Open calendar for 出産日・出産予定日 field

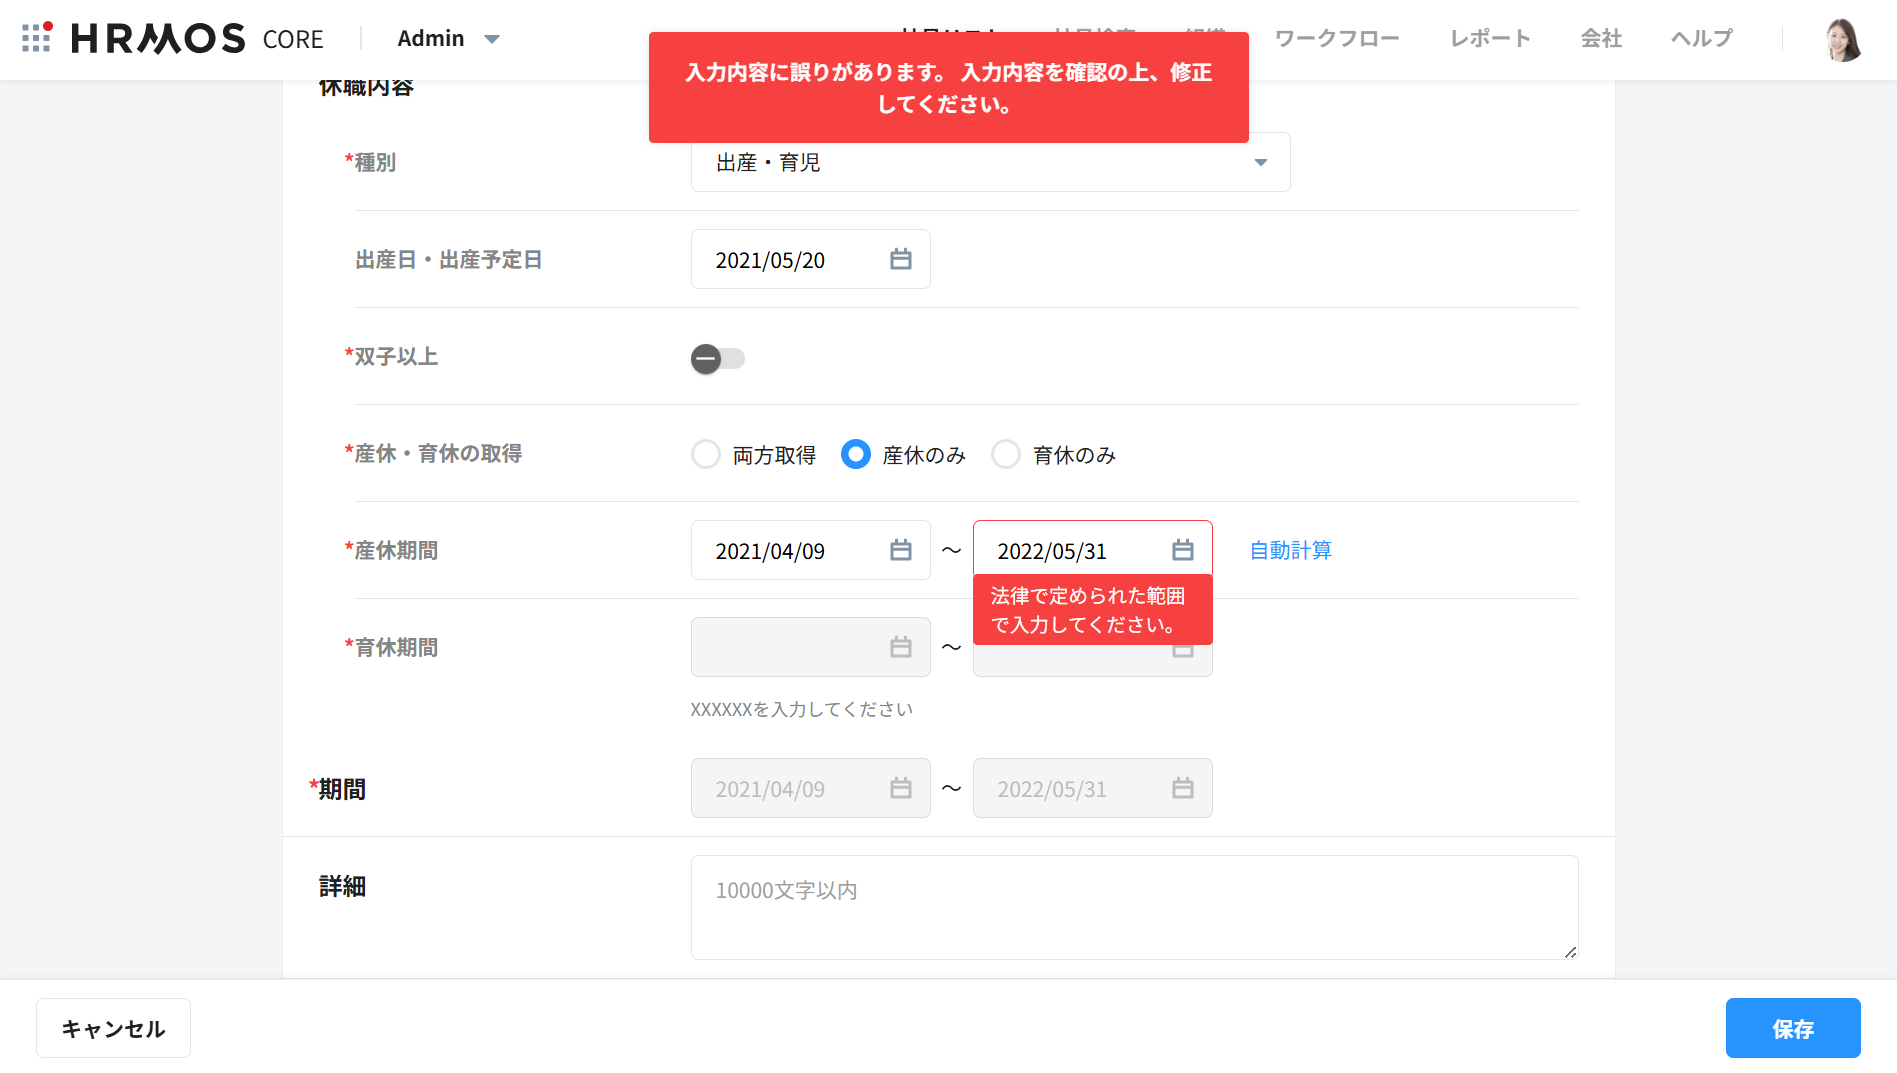click(900, 260)
